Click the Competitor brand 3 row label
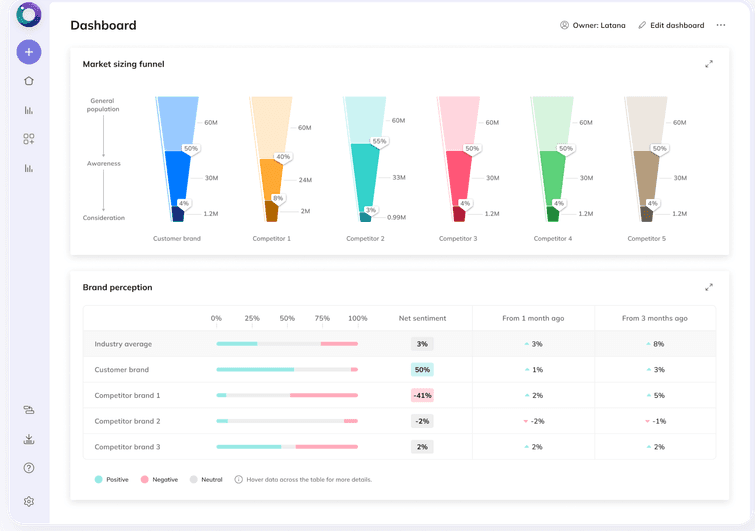The height and width of the screenshot is (531, 755). click(x=127, y=447)
